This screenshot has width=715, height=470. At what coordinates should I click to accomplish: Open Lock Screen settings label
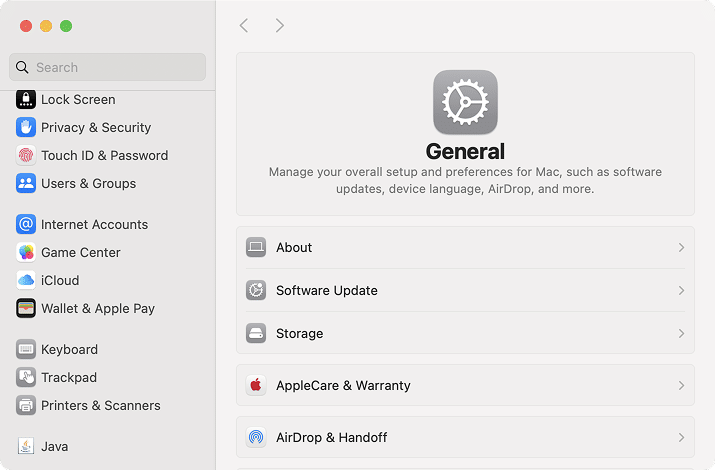pos(78,99)
